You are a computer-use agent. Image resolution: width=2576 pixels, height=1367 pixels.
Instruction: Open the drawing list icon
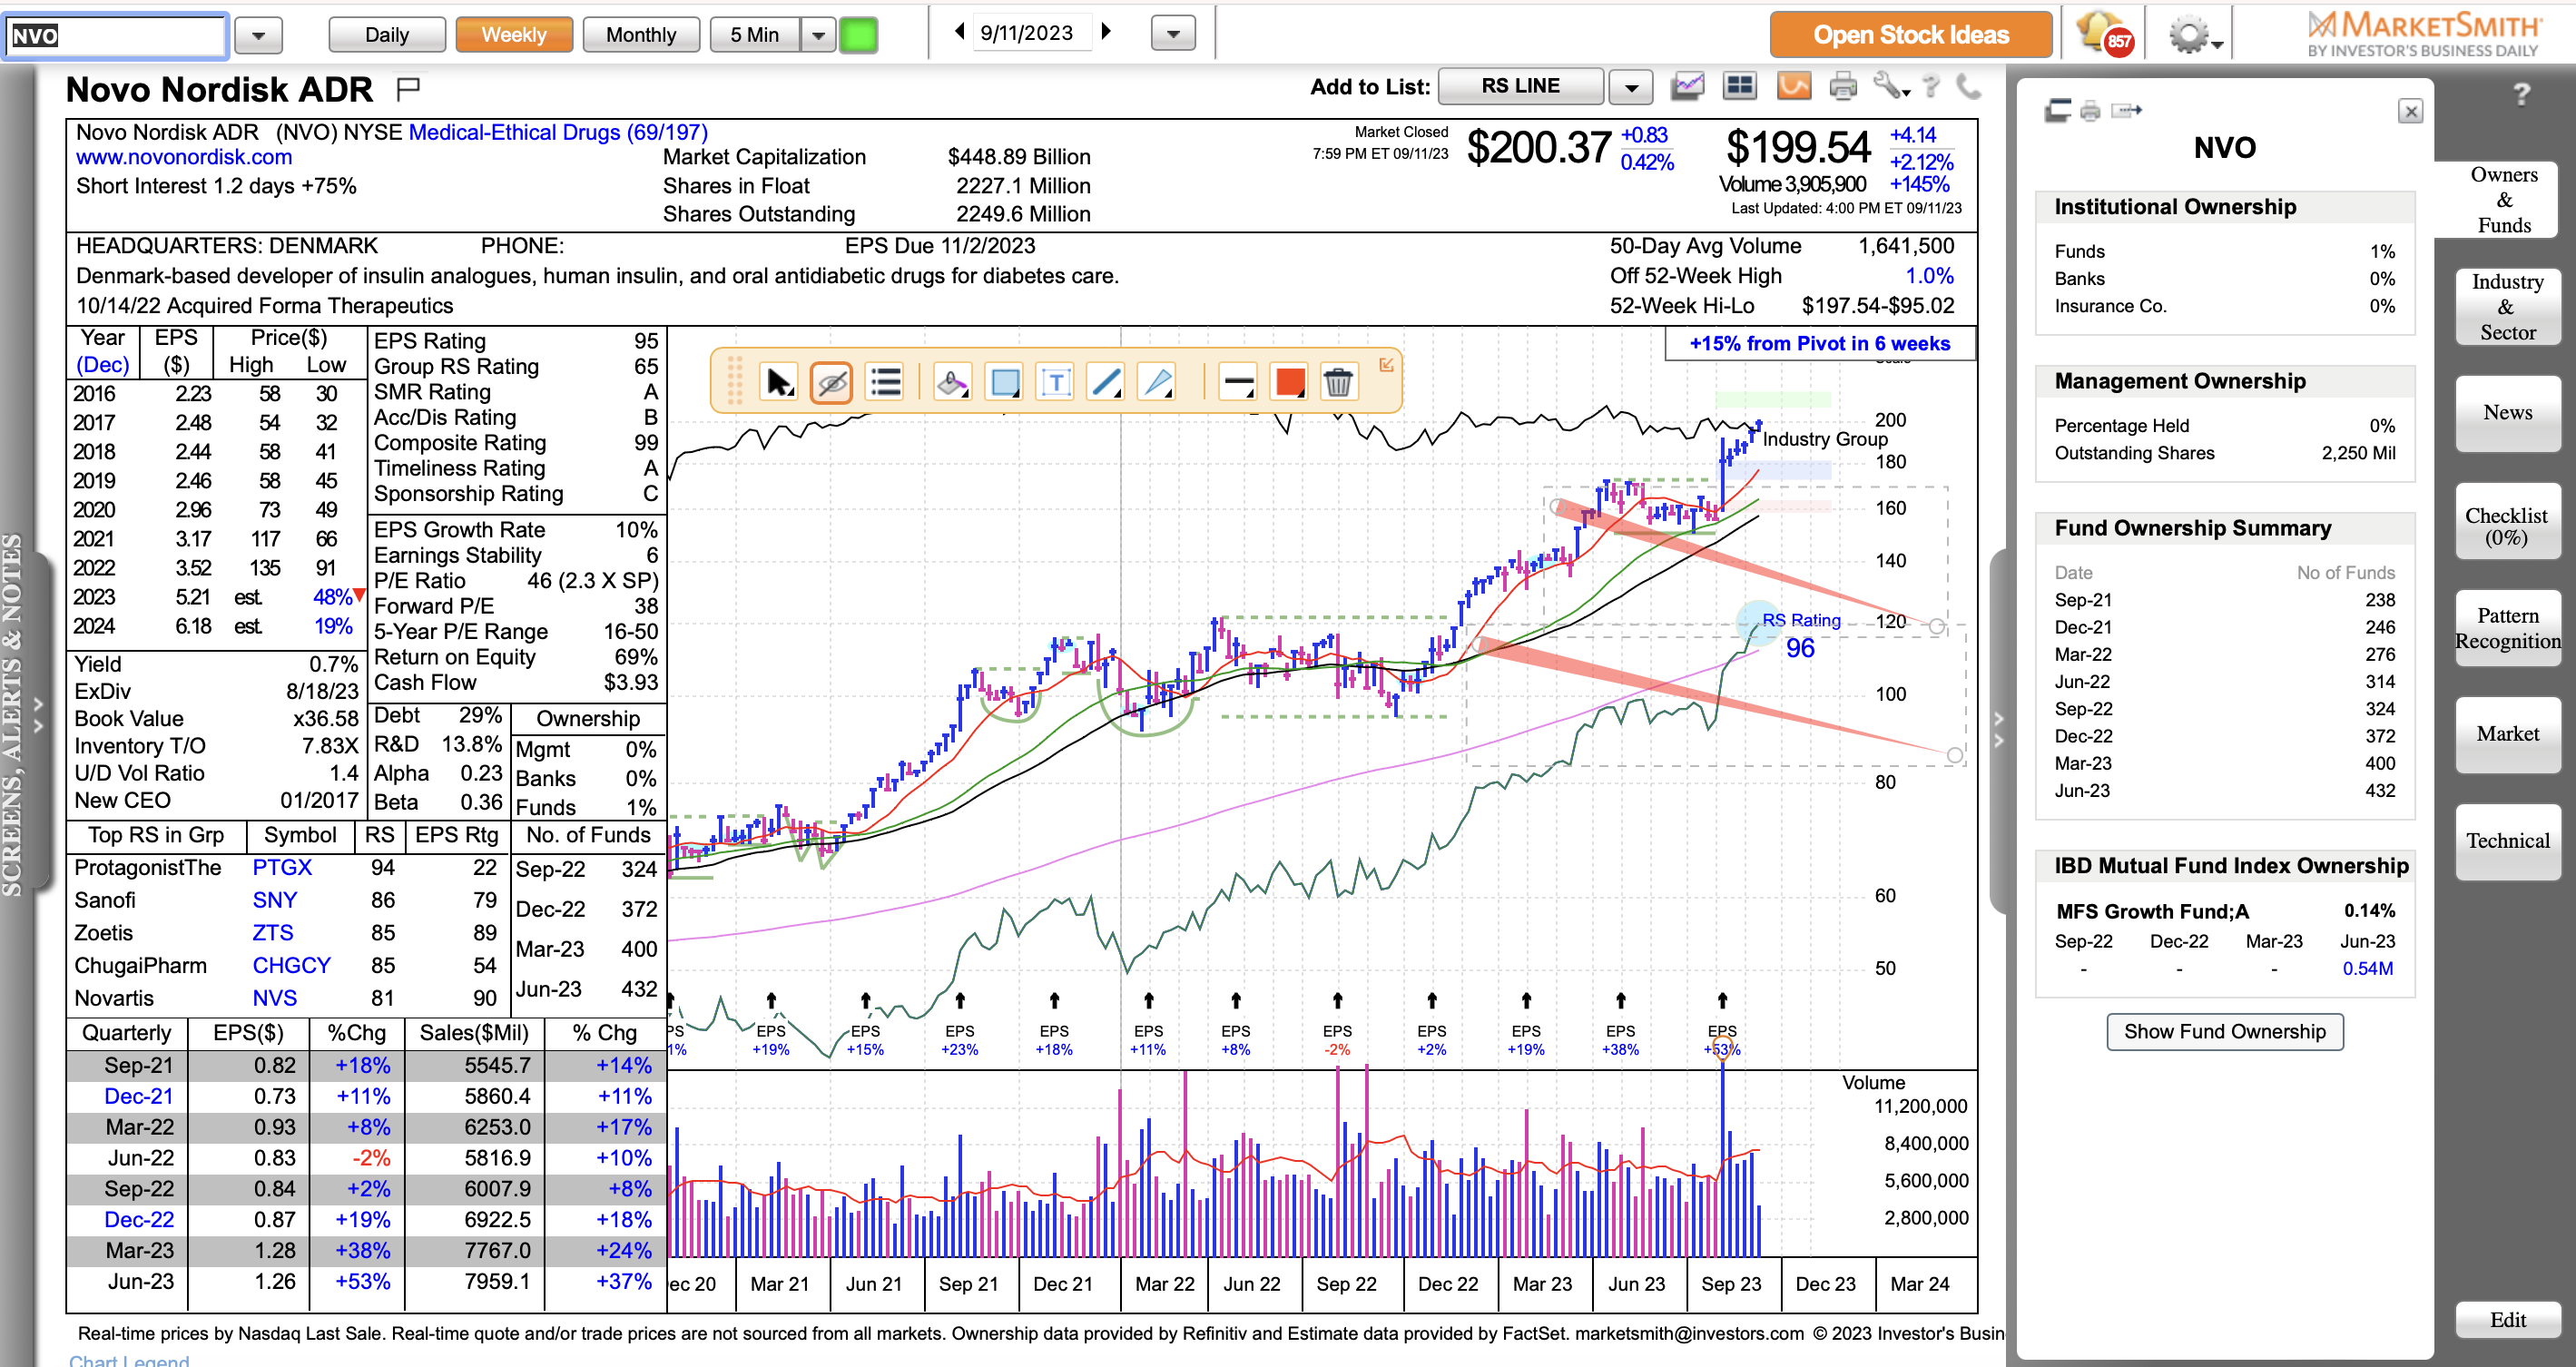point(886,382)
